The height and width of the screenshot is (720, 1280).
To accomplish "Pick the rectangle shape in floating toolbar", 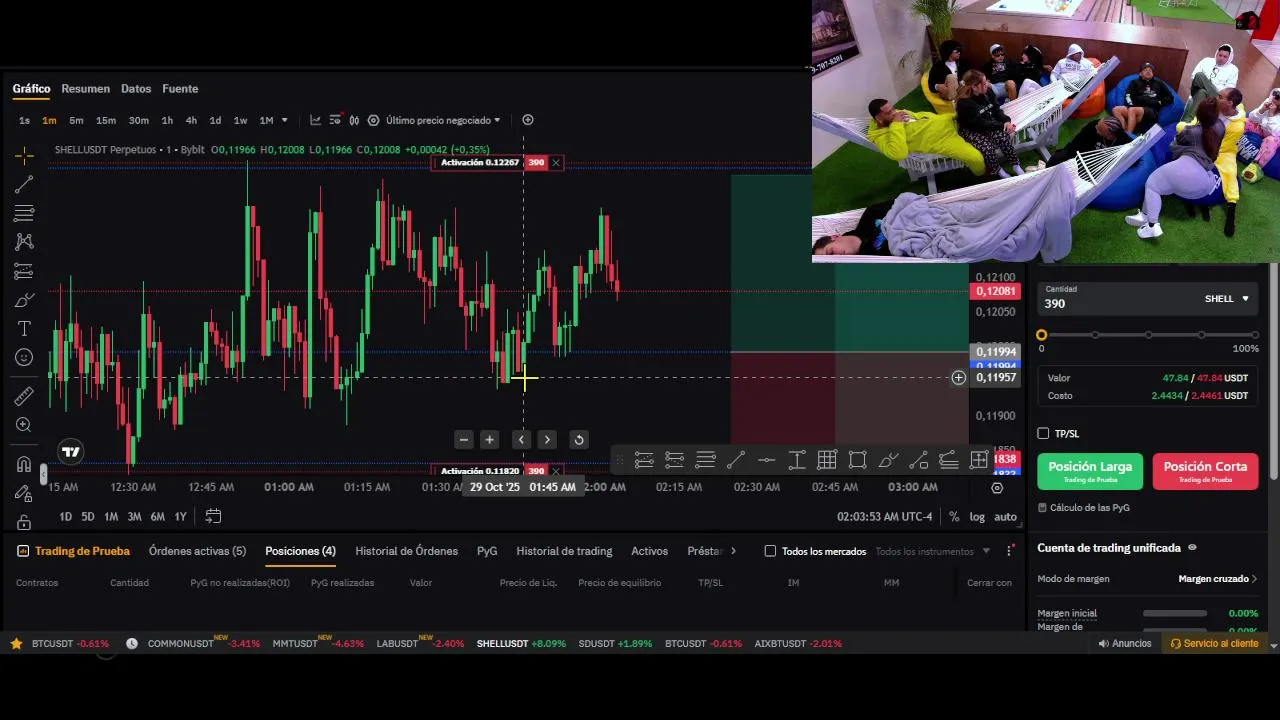I will [x=857, y=460].
